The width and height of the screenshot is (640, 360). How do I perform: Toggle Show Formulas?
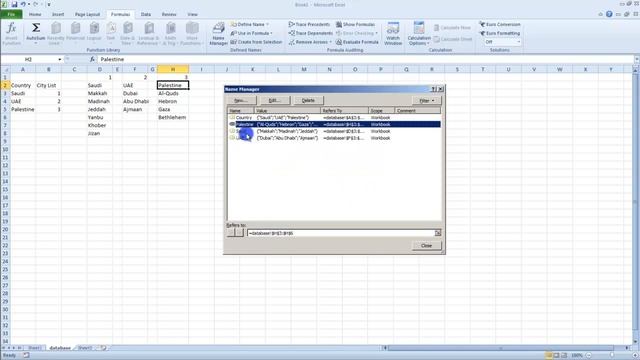[355, 24]
